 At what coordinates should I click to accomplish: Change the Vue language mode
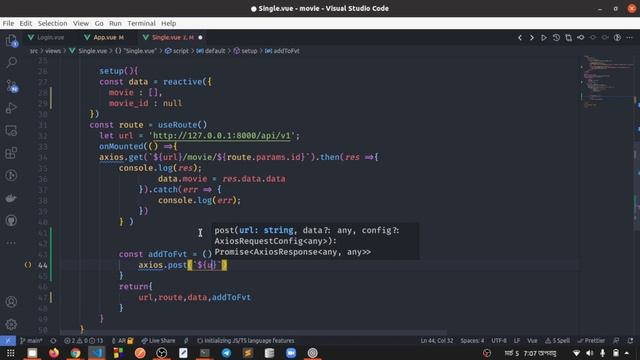point(532,340)
